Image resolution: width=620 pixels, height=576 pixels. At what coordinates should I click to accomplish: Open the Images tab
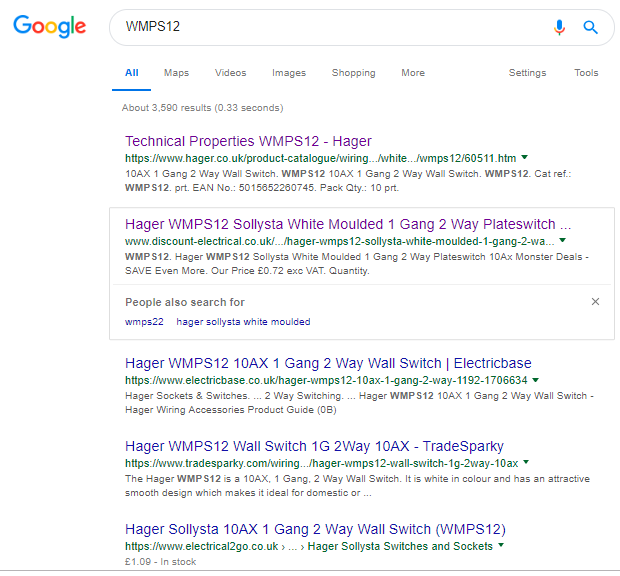pos(289,73)
